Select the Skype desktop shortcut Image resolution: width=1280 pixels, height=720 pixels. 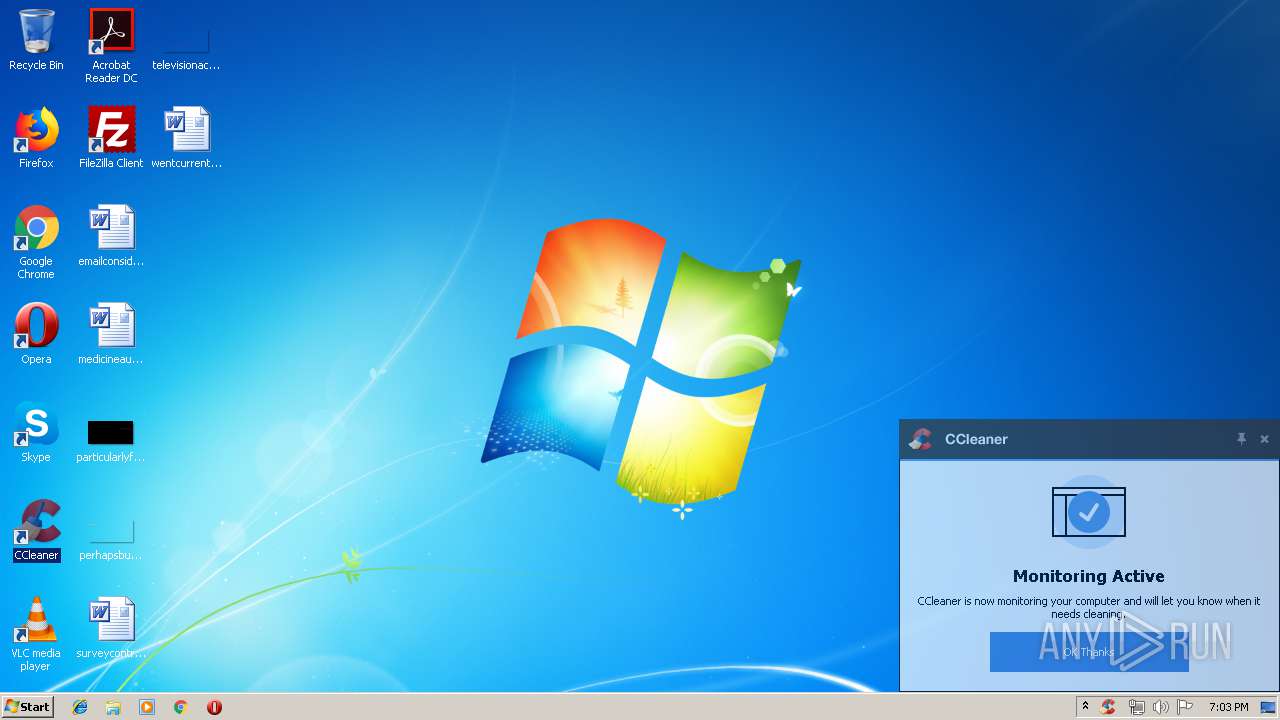coord(36,433)
